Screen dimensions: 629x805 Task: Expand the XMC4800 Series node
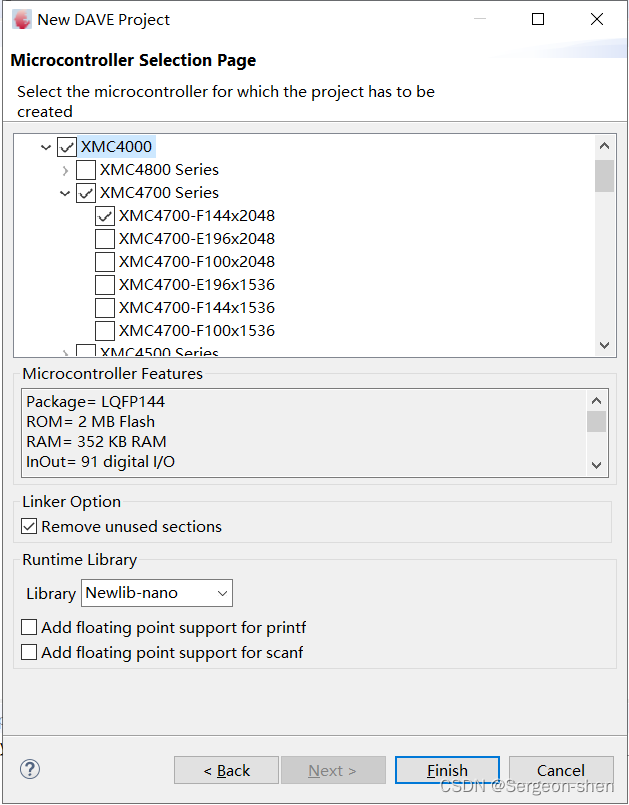tap(64, 169)
